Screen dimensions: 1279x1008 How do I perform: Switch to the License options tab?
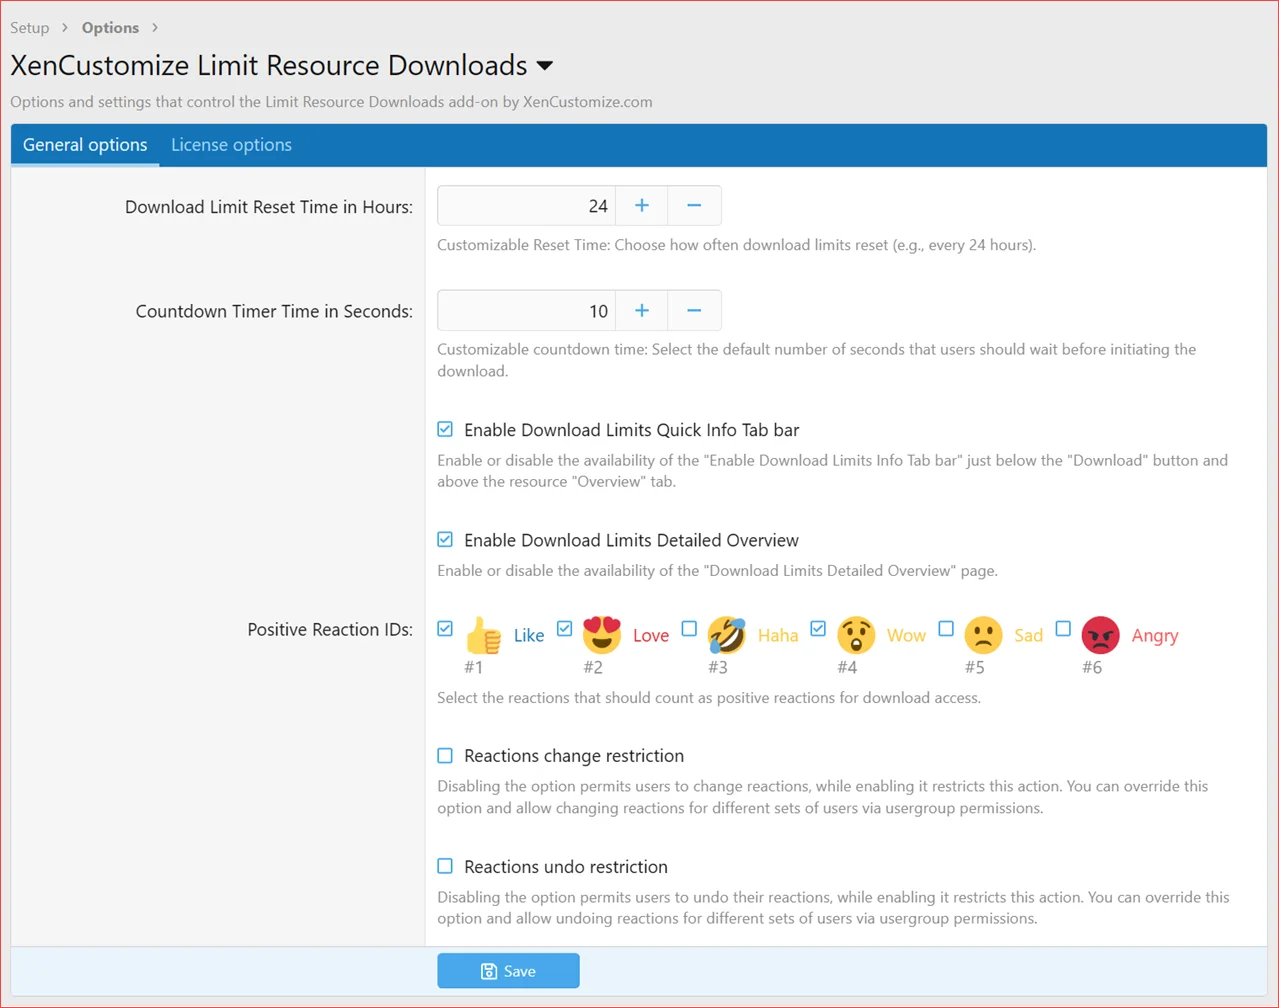click(x=231, y=145)
